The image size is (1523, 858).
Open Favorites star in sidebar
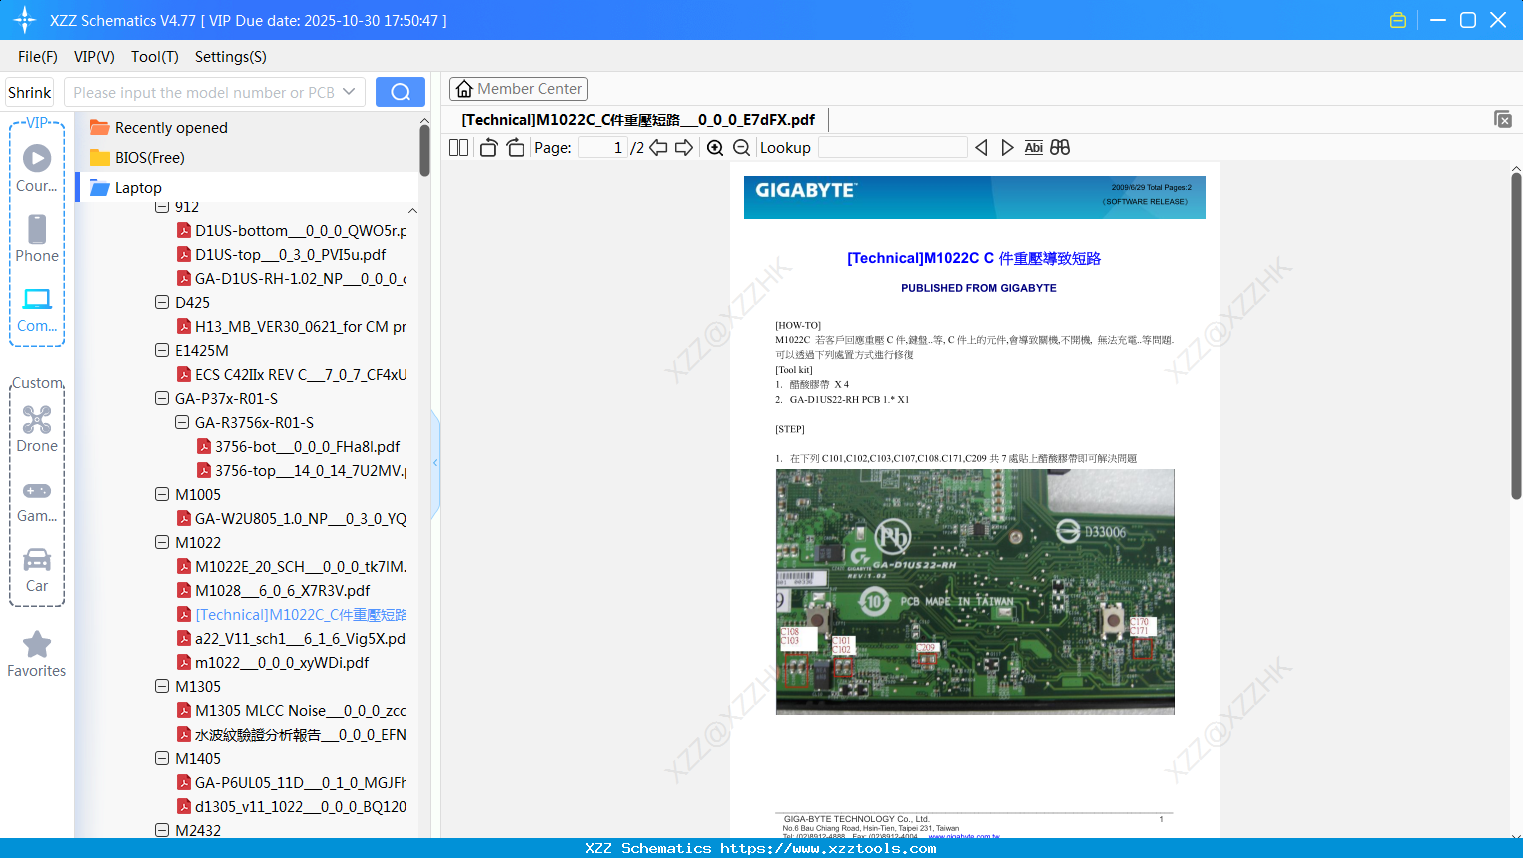(x=37, y=654)
